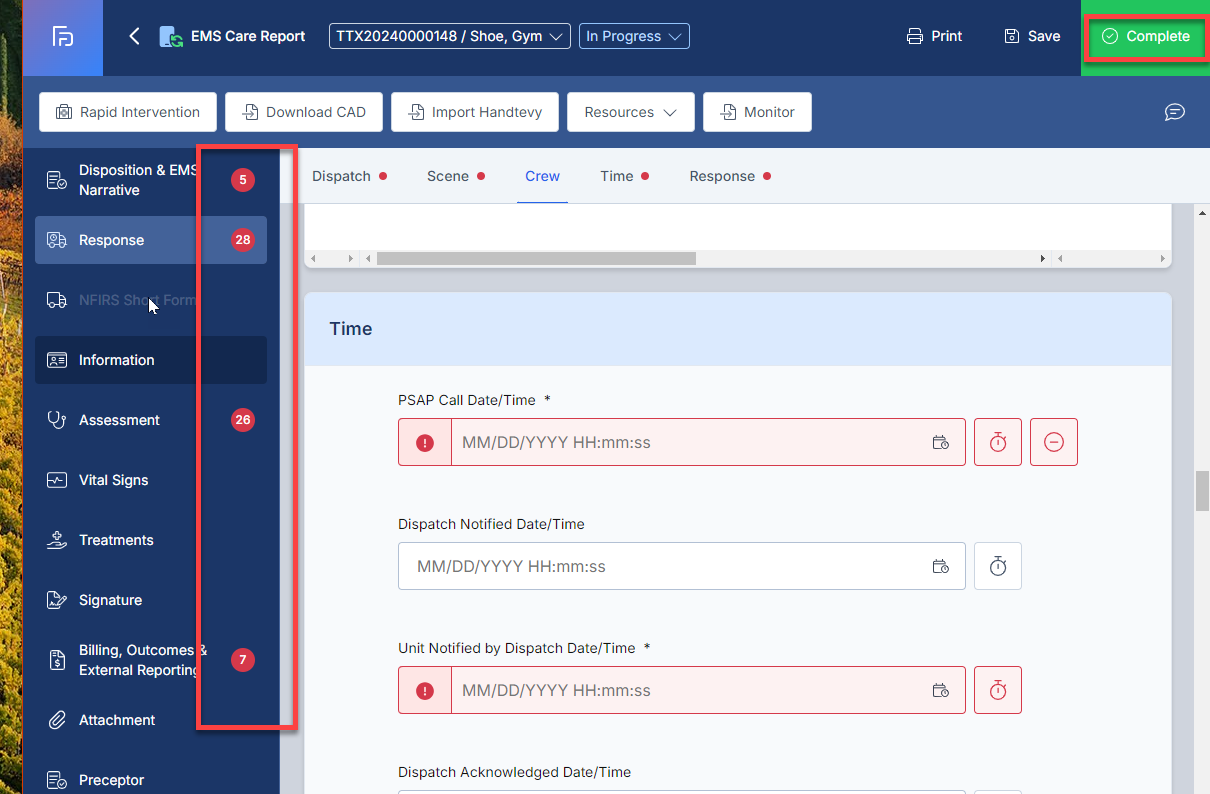Click the vertical page scrollbar thumb
Viewport: 1210px width, 794px height.
click(1202, 491)
